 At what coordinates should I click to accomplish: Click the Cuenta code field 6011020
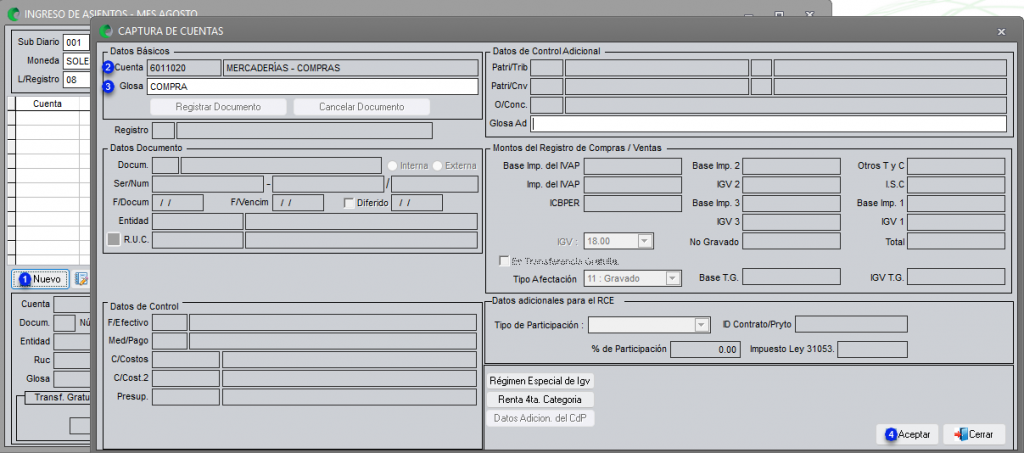pos(184,68)
